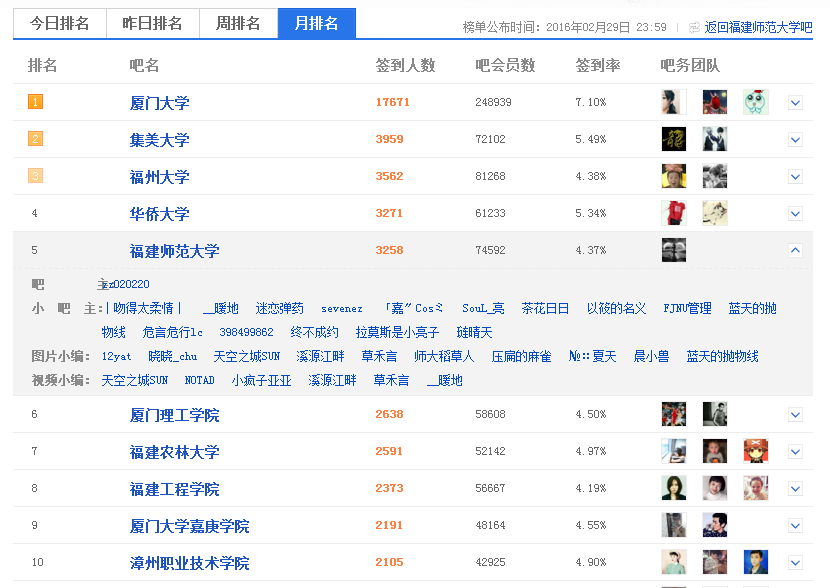Open the 398499862 moderator profile
Image resolution: width=830 pixels, height=588 pixels.
(246, 332)
